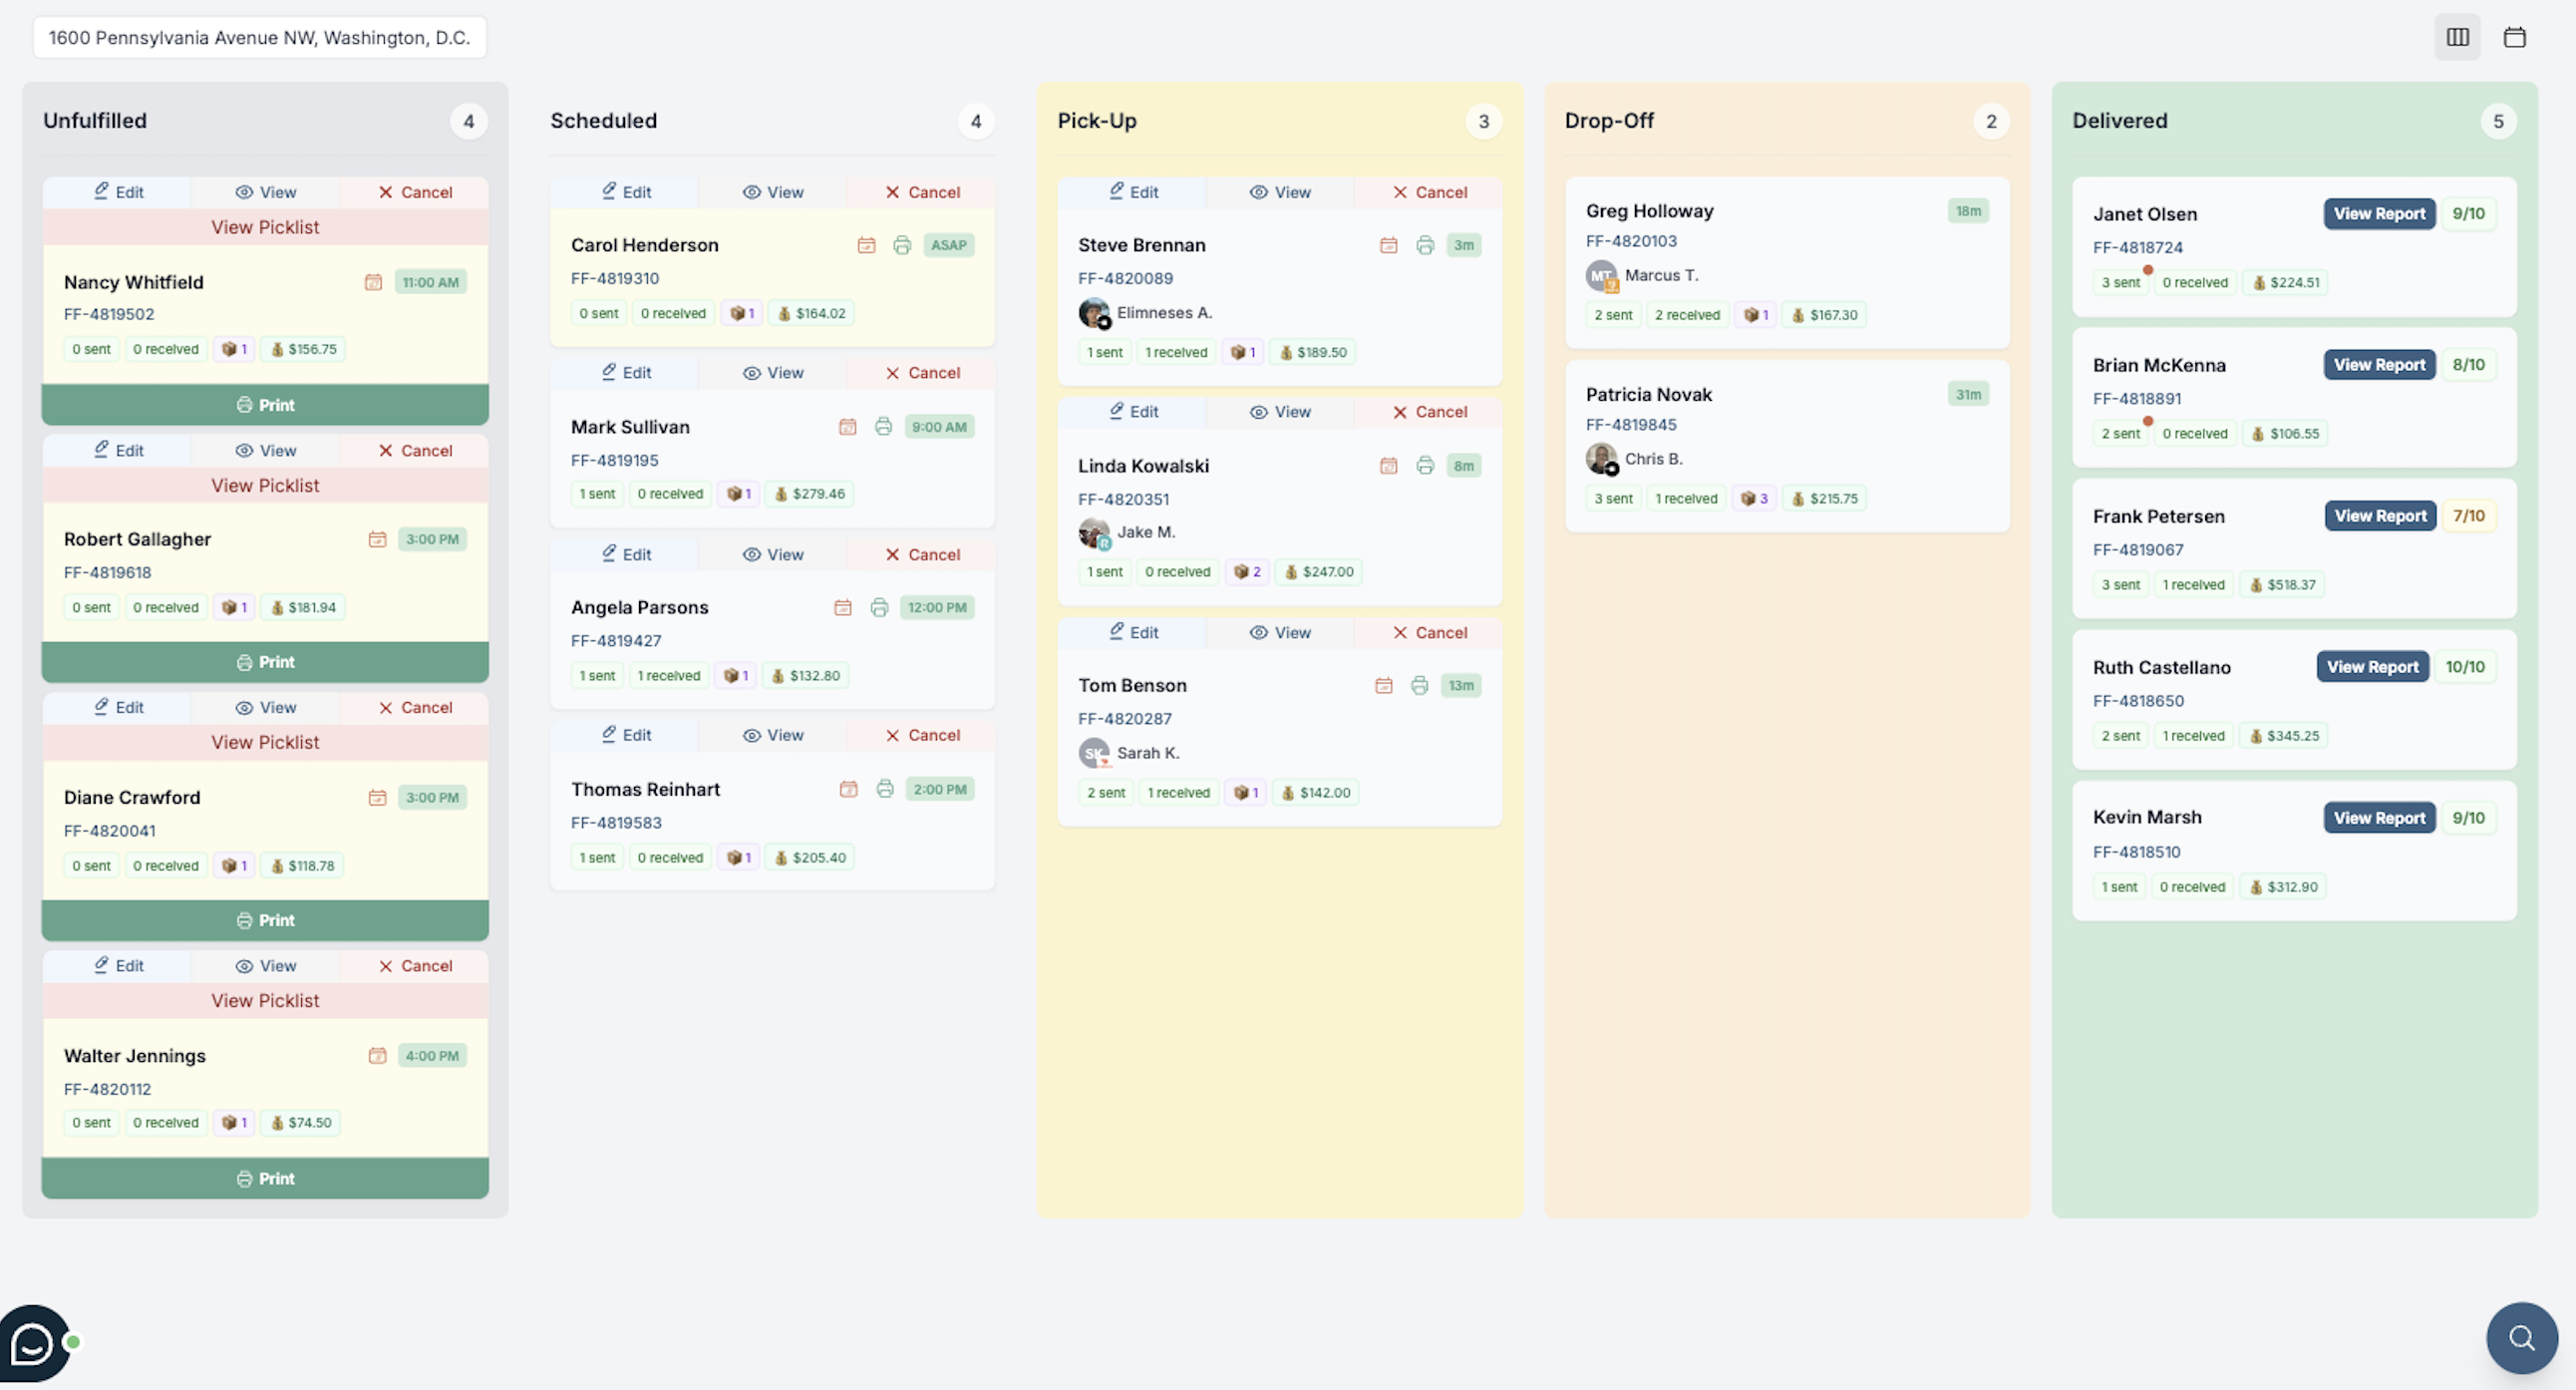Click calendar icon on Nancy Whitfield card

(x=373, y=282)
